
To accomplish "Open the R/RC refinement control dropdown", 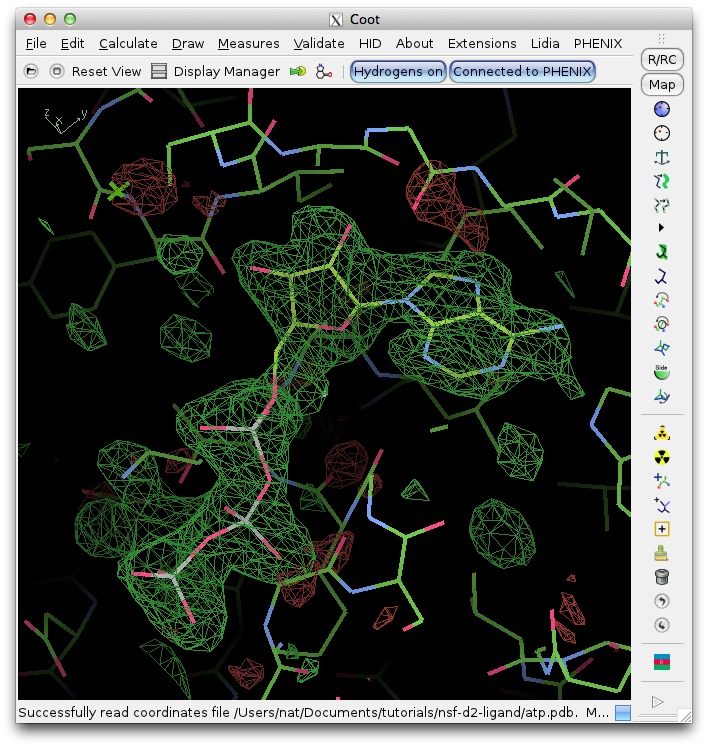I will click(662, 60).
